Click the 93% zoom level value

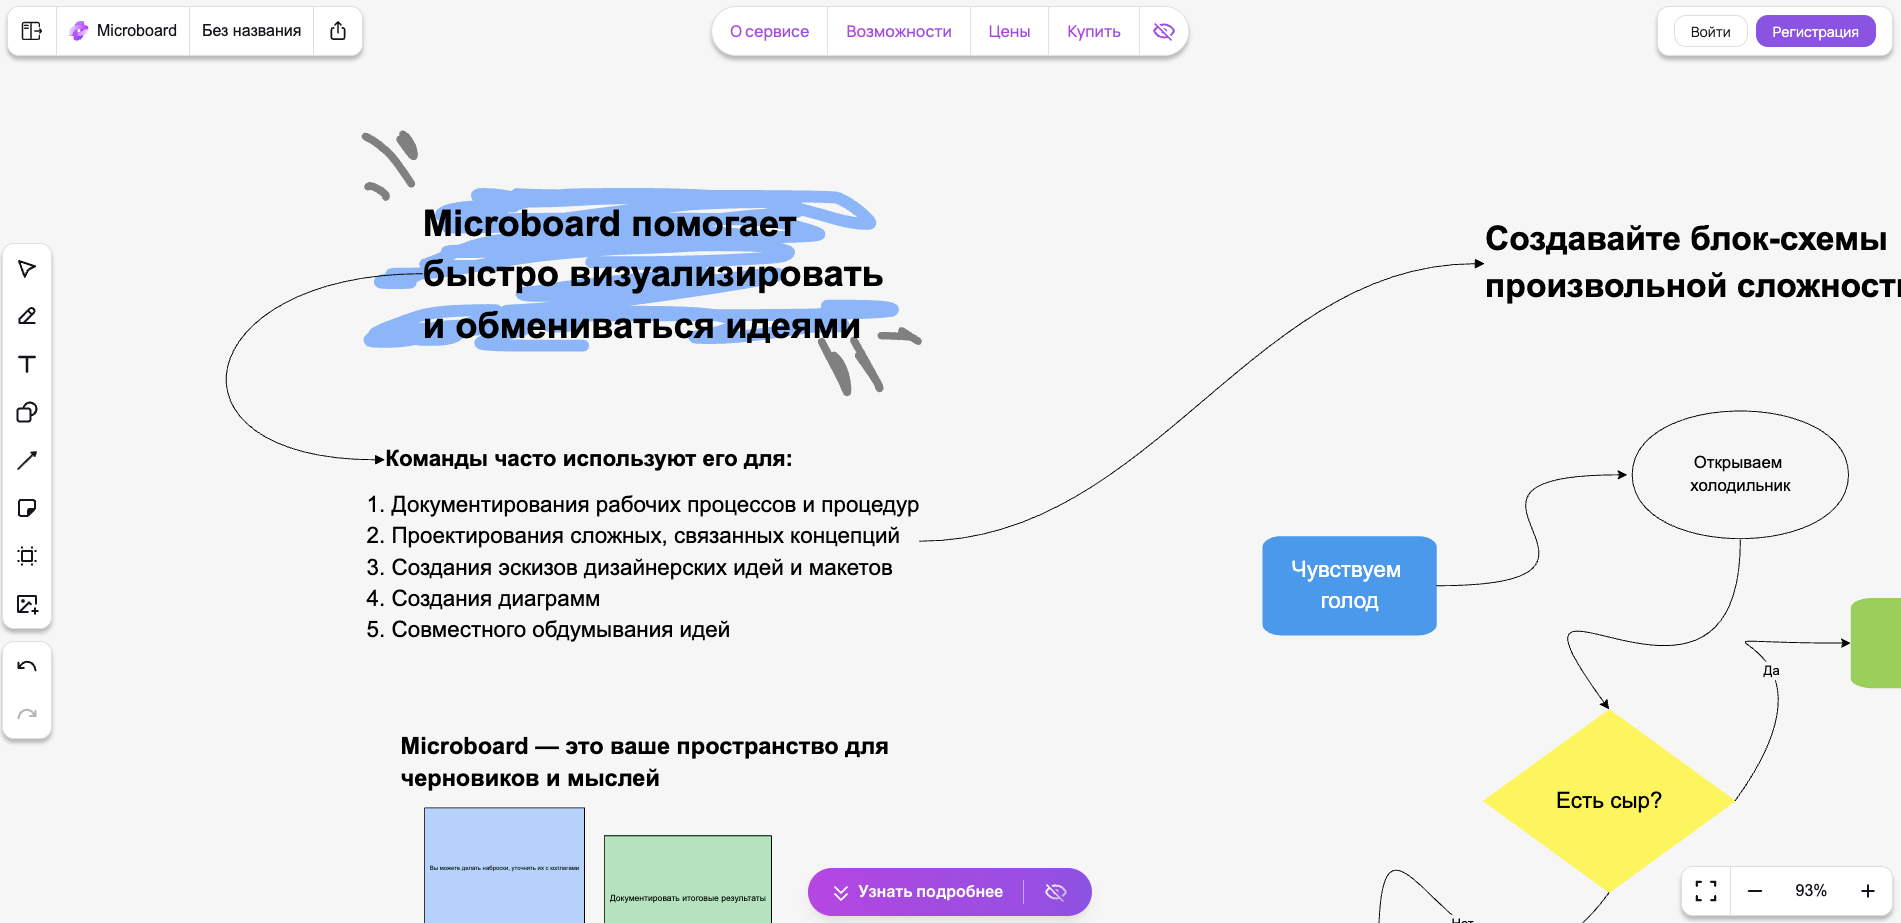tap(1810, 891)
